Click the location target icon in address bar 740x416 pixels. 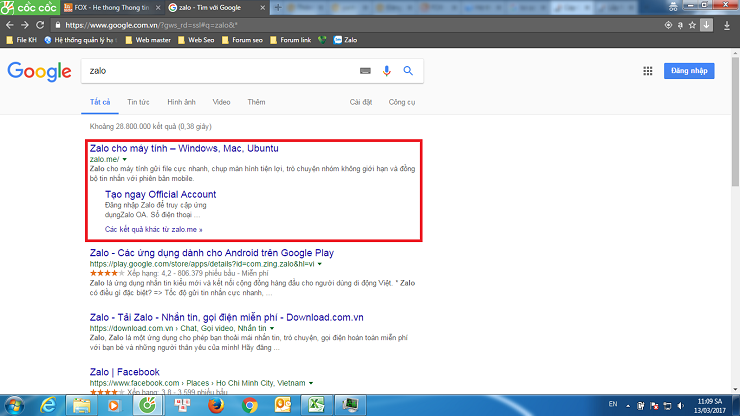[x=668, y=25]
